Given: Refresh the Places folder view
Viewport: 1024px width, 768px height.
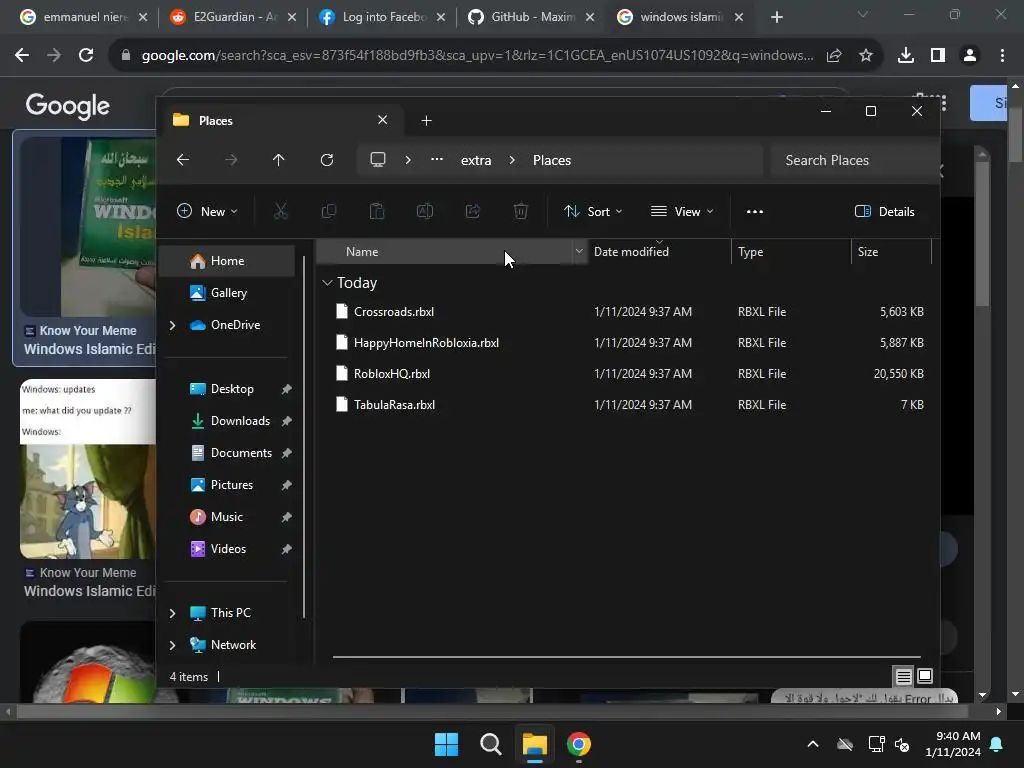Looking at the screenshot, I should tap(327, 160).
